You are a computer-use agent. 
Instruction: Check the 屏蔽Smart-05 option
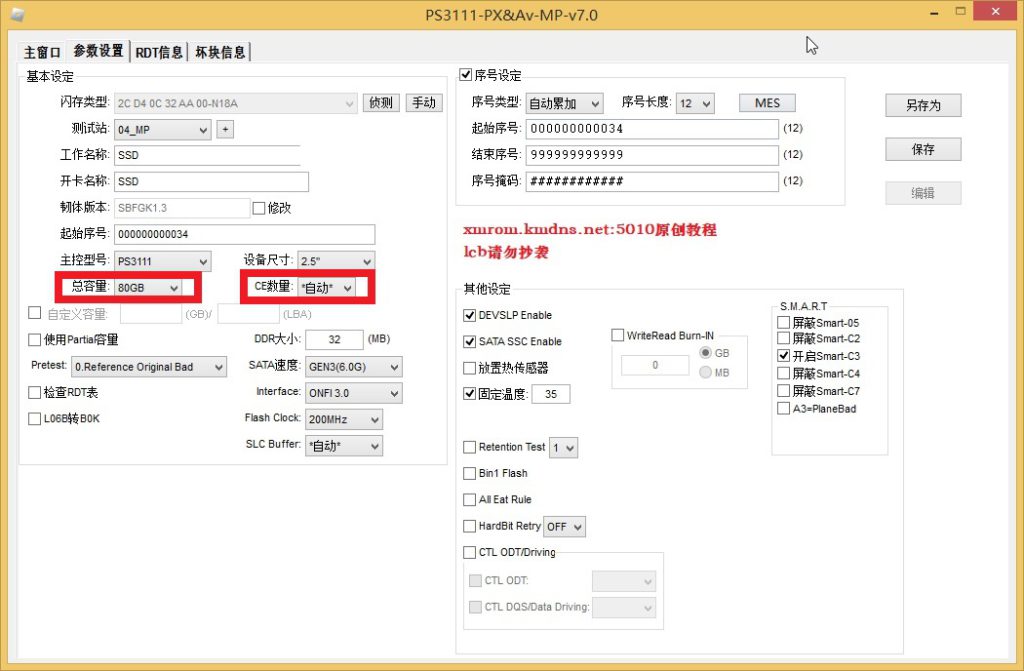(783, 322)
